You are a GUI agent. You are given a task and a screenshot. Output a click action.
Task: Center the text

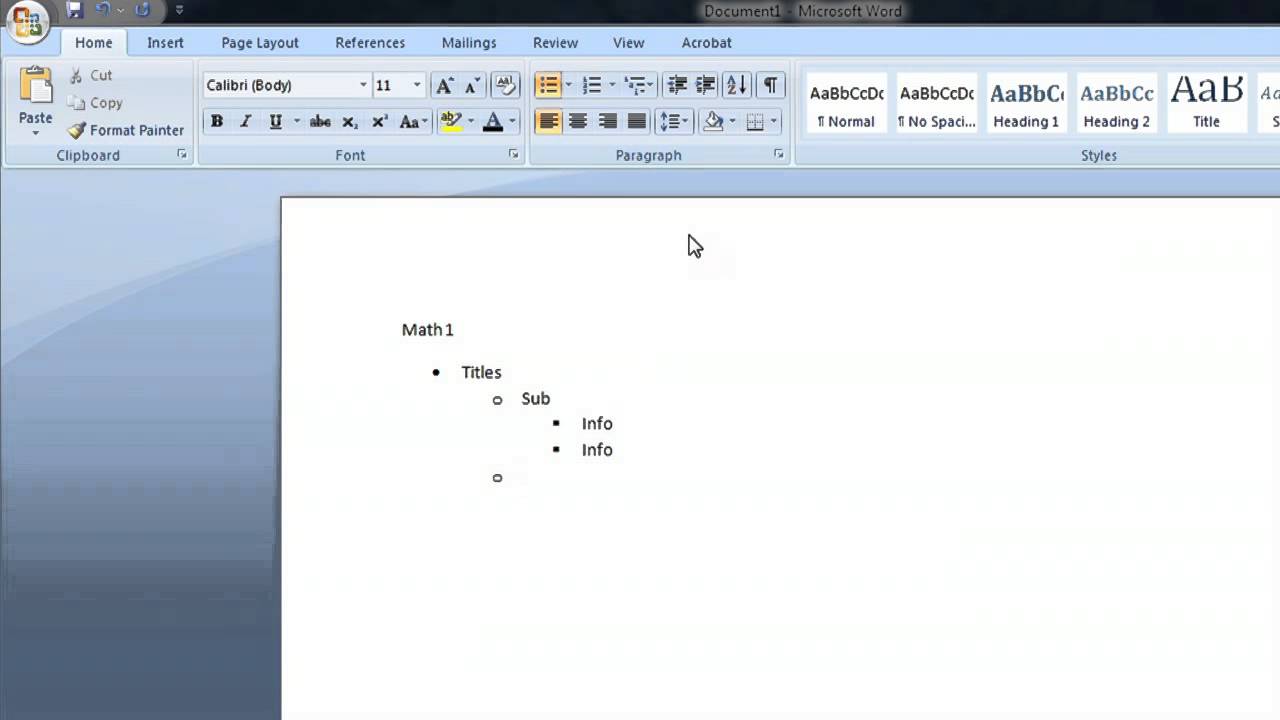tap(577, 122)
